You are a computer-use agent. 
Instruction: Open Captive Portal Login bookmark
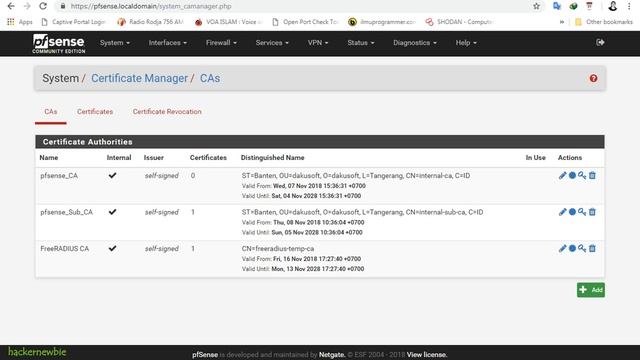pos(74,22)
